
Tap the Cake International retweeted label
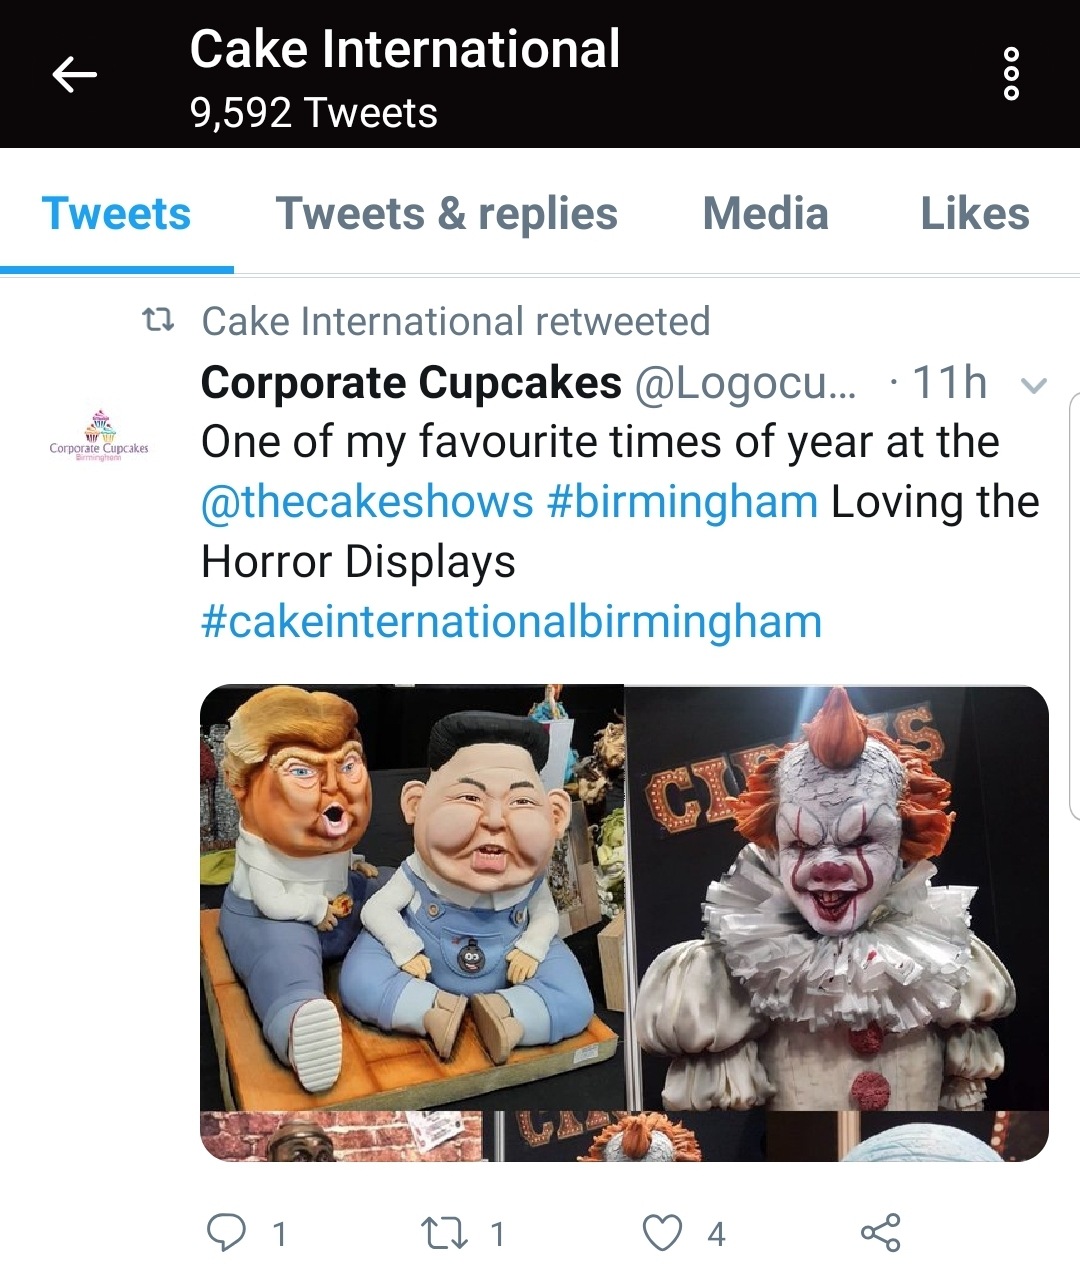pos(455,322)
